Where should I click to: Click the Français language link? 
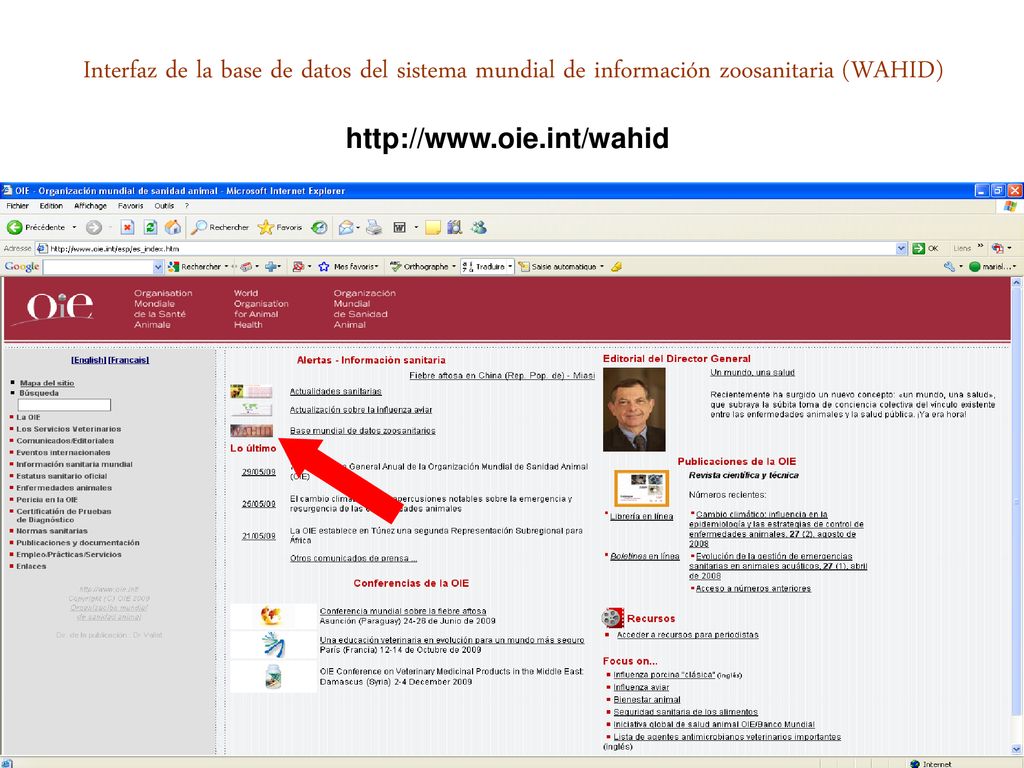tap(128, 360)
